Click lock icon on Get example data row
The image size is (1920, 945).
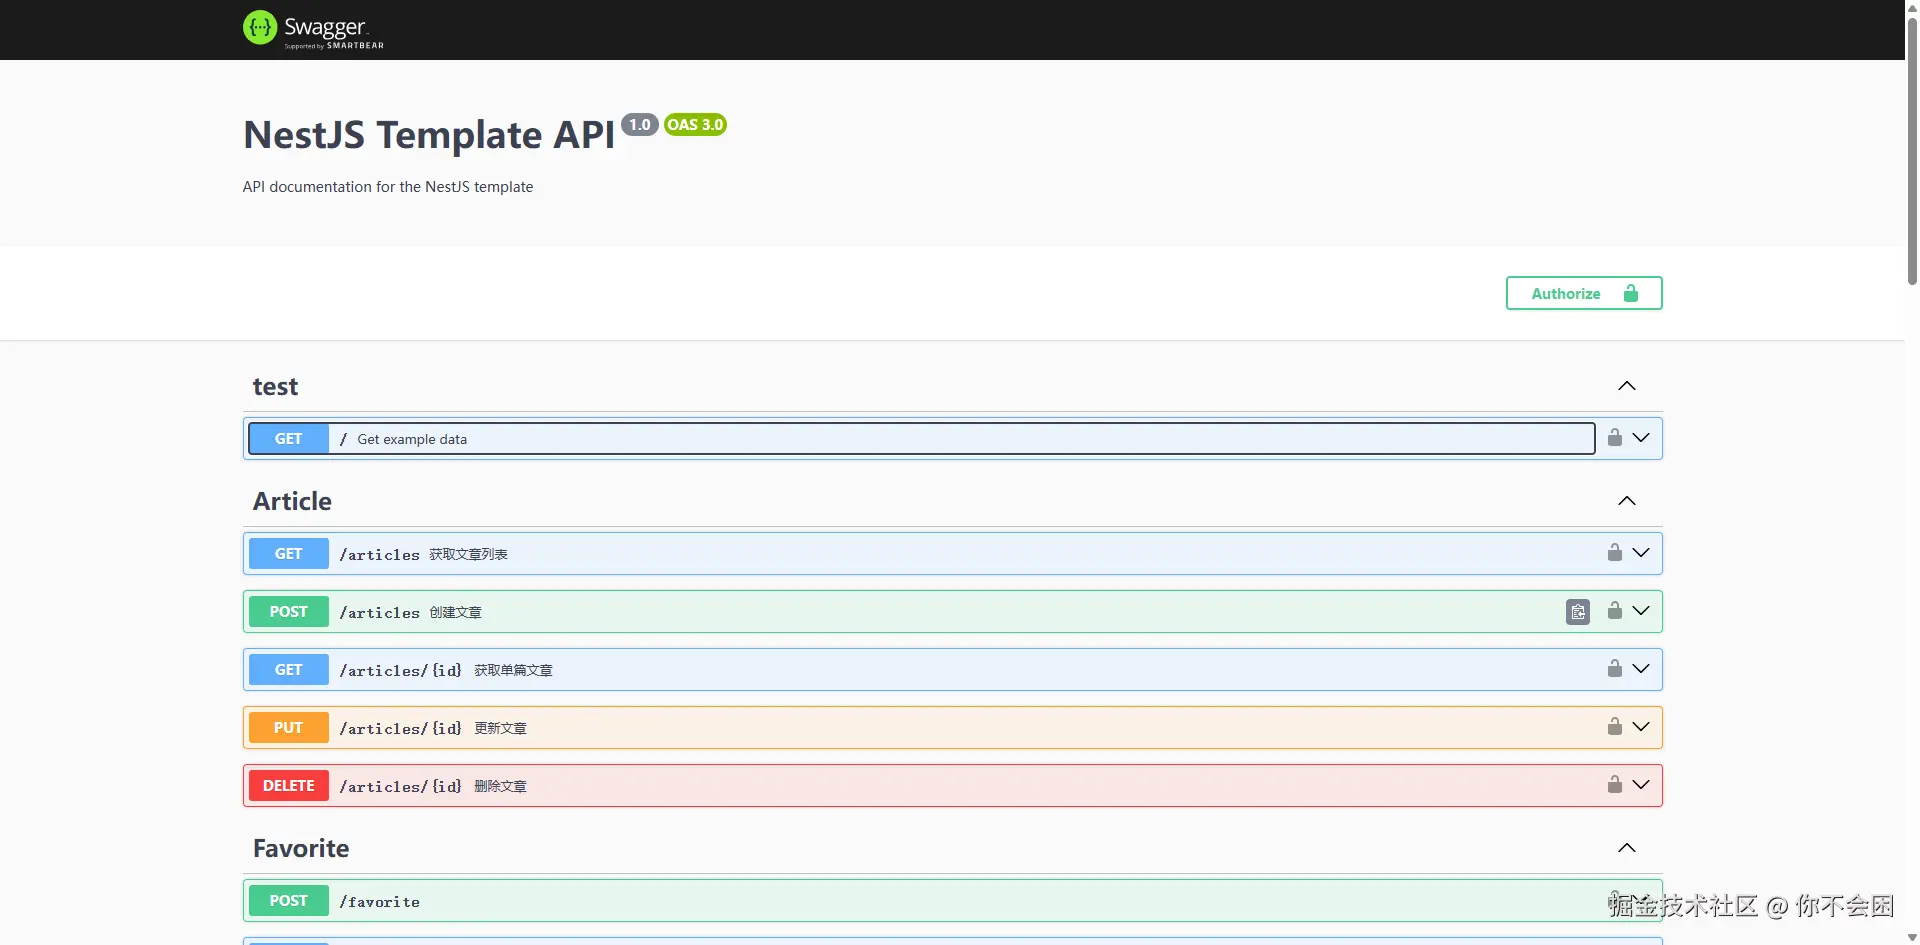[1615, 437]
